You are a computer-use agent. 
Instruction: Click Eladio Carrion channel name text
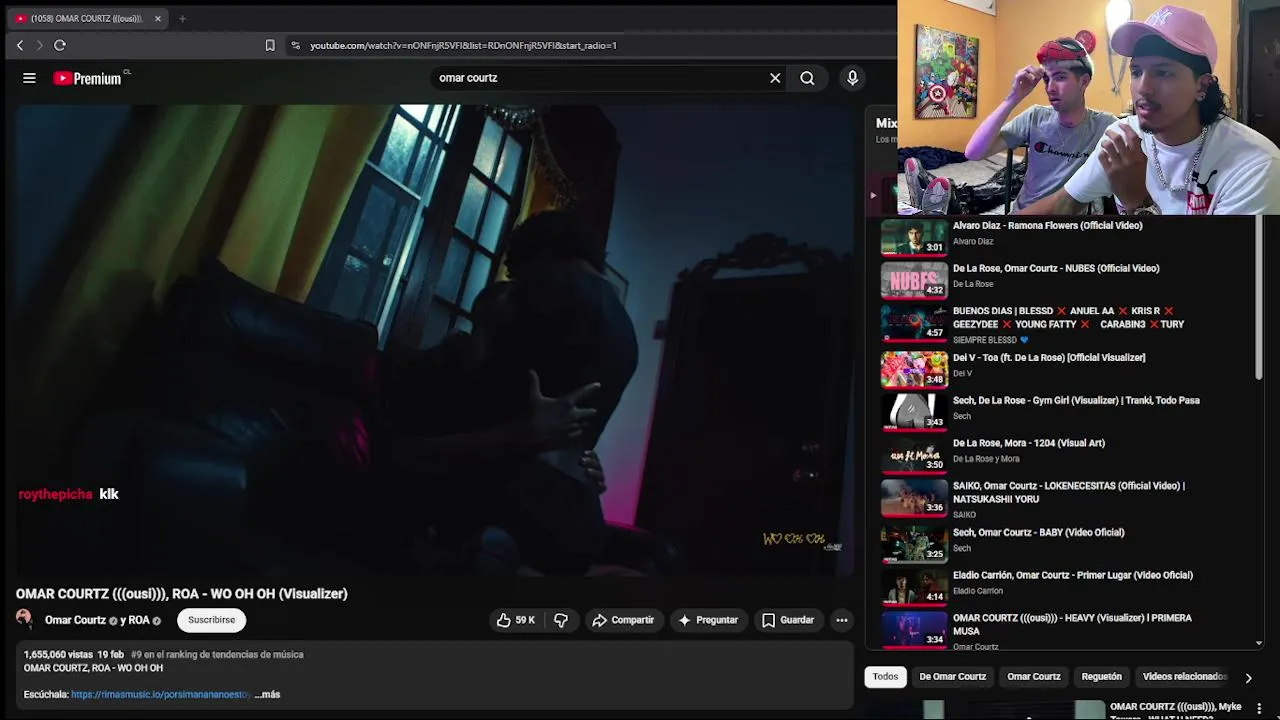978,591
